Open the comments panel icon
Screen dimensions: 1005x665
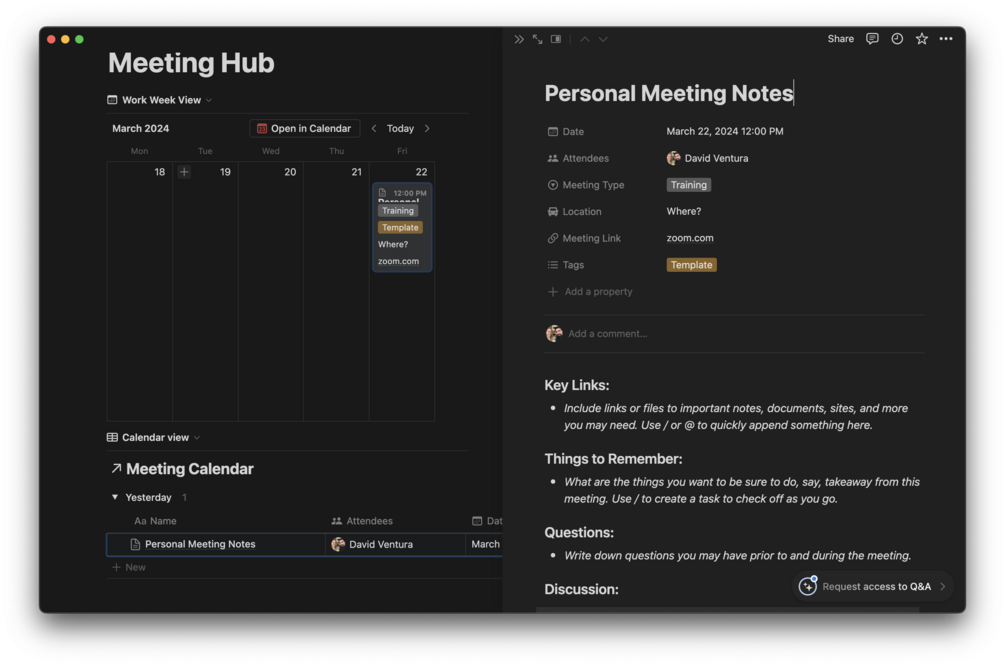point(872,38)
